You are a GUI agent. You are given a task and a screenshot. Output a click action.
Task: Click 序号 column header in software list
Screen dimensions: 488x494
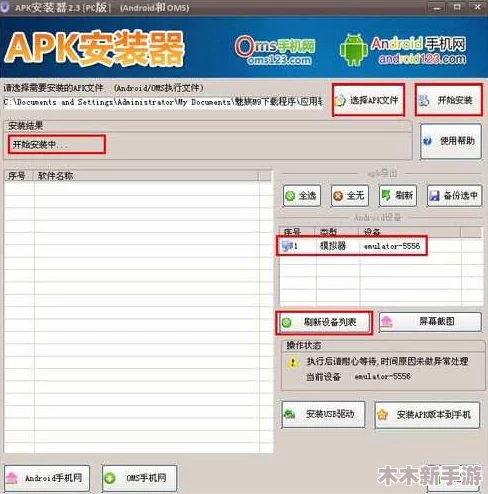[17, 176]
